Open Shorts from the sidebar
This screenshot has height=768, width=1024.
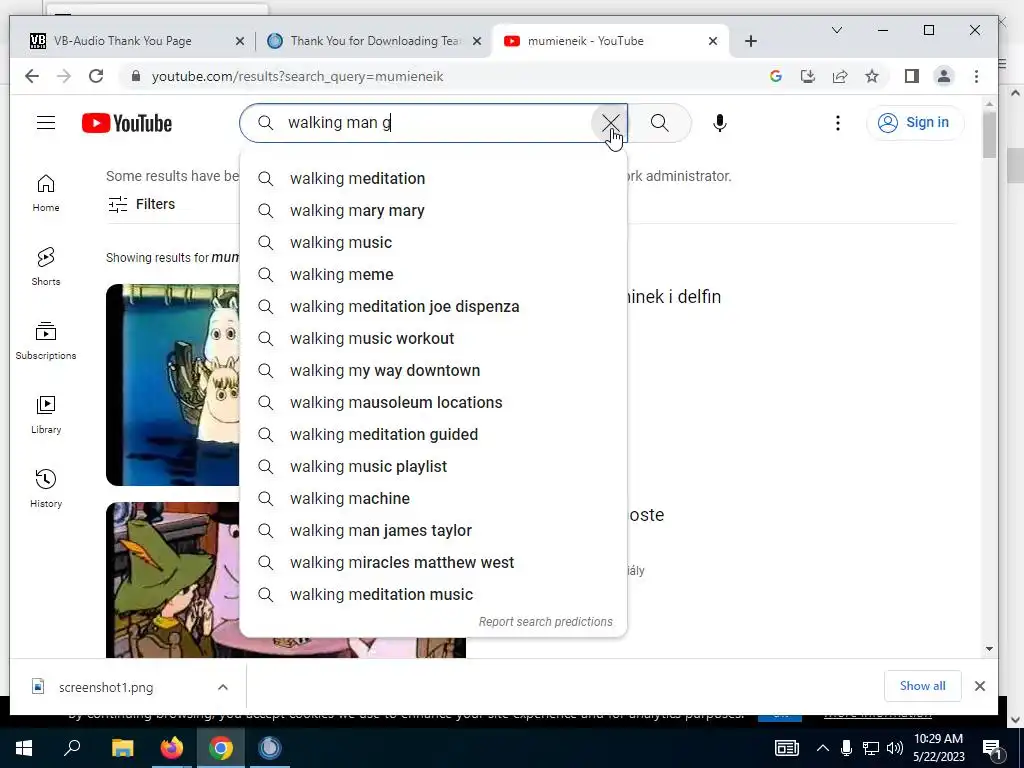click(x=46, y=267)
